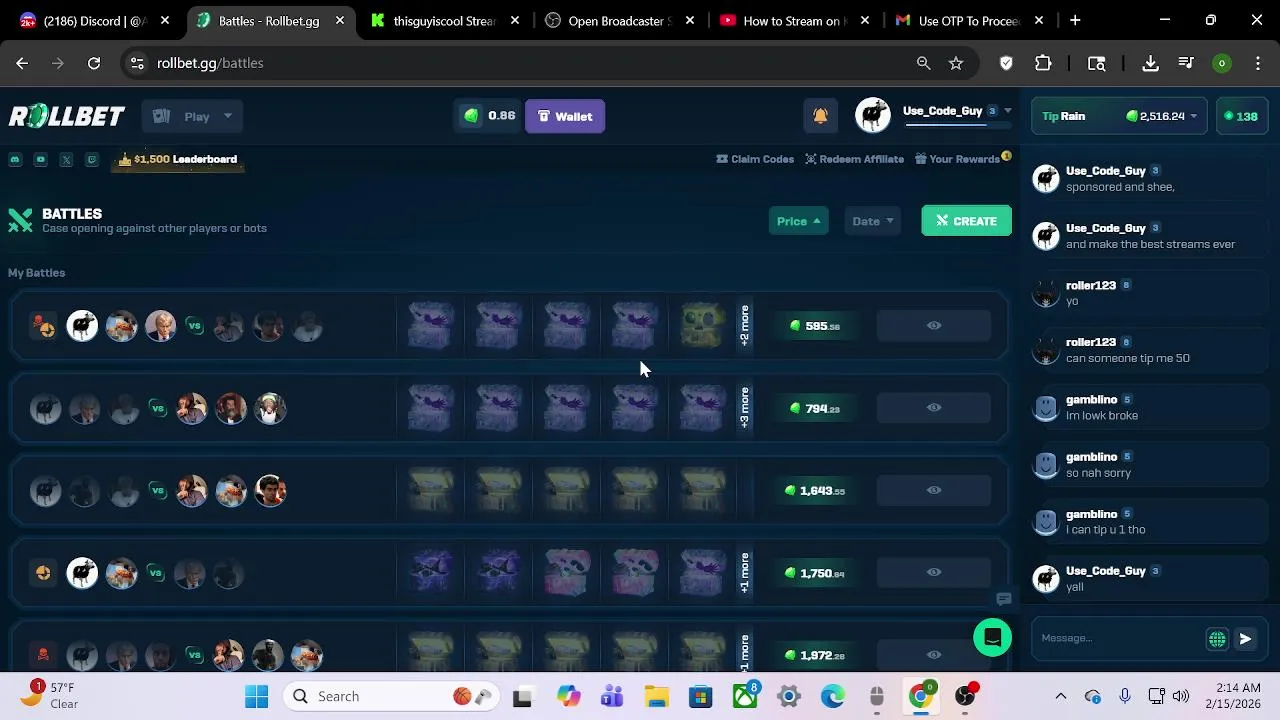Open Microsoft Edge from taskbar
The image size is (1280, 720).
pyautogui.click(x=832, y=696)
